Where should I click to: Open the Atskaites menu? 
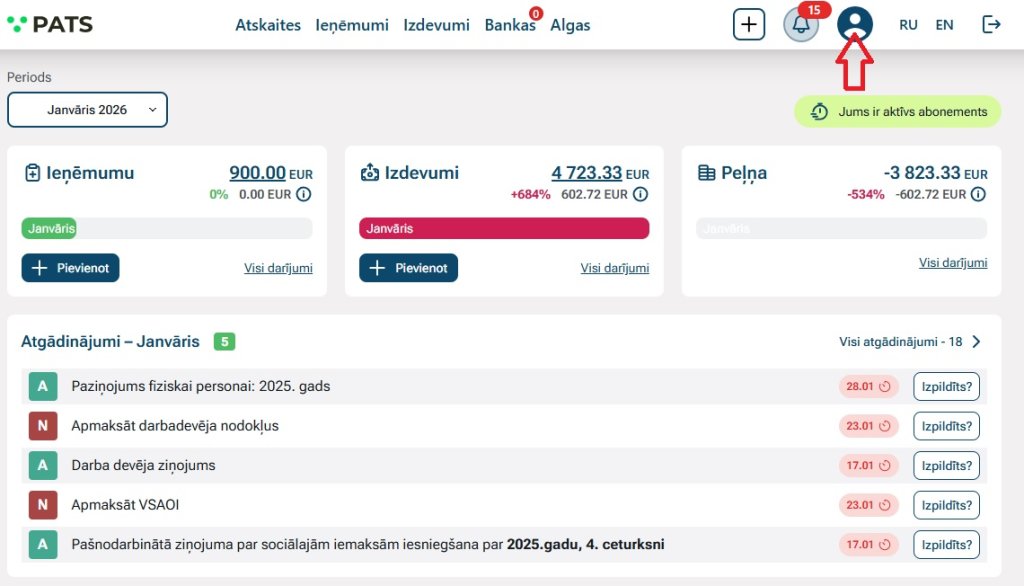point(268,25)
